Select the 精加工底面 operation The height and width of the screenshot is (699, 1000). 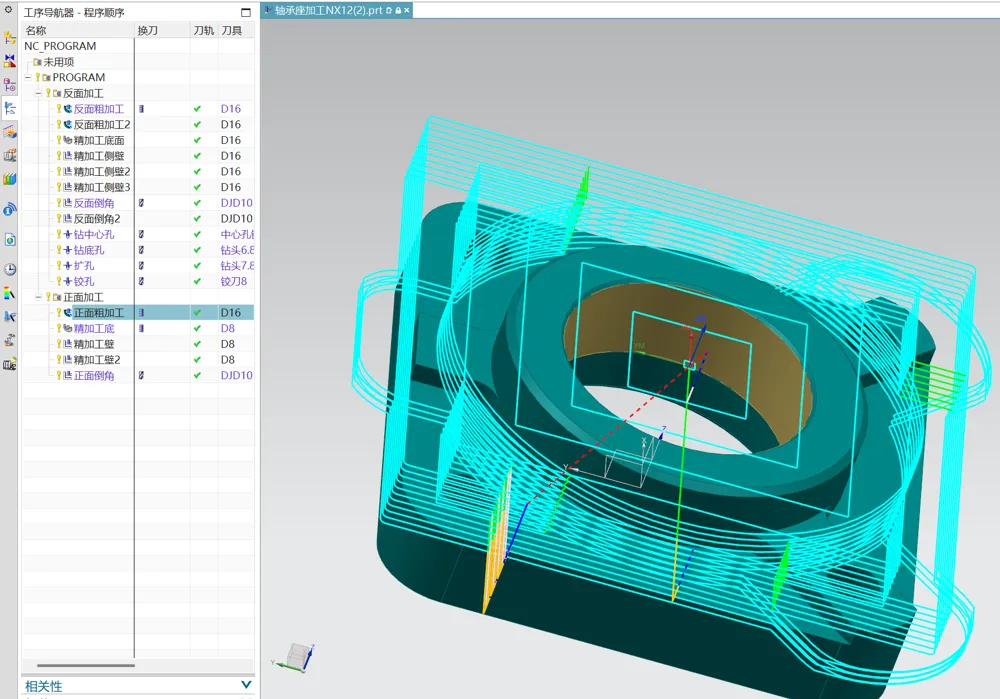pyautogui.click(x=99, y=140)
